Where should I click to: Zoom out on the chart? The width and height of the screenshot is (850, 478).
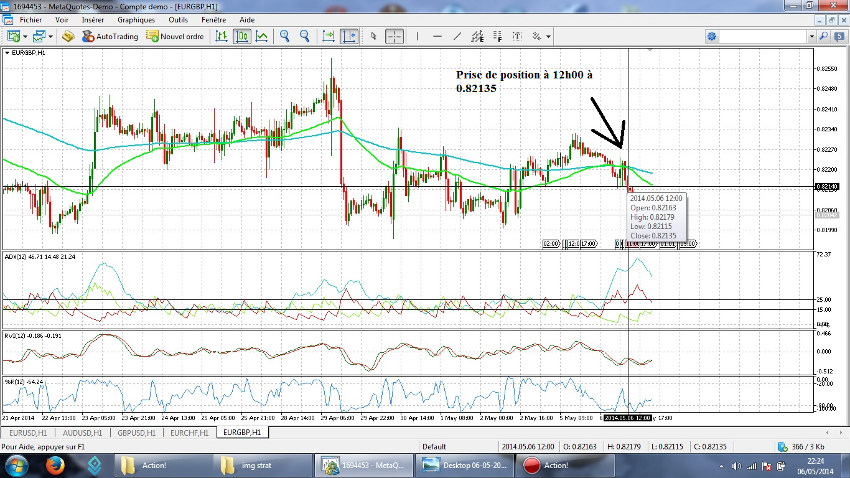[305, 36]
